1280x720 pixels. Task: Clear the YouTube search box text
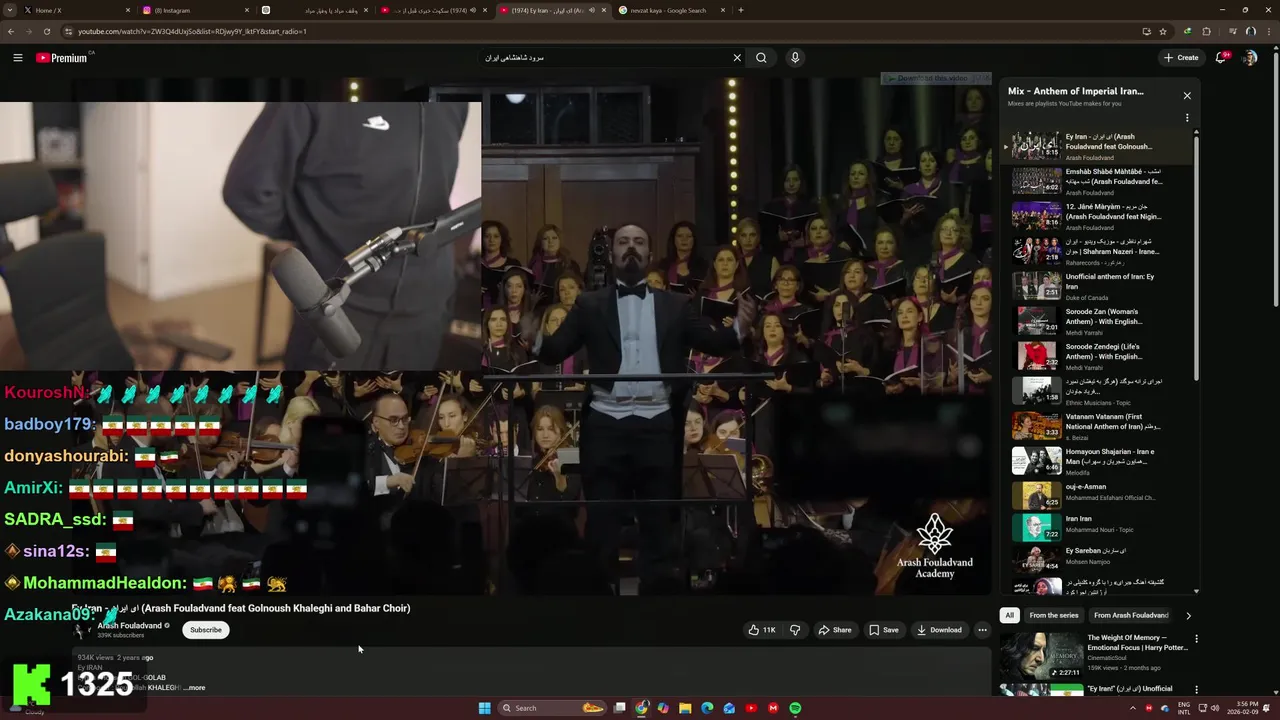pyautogui.click(x=737, y=58)
